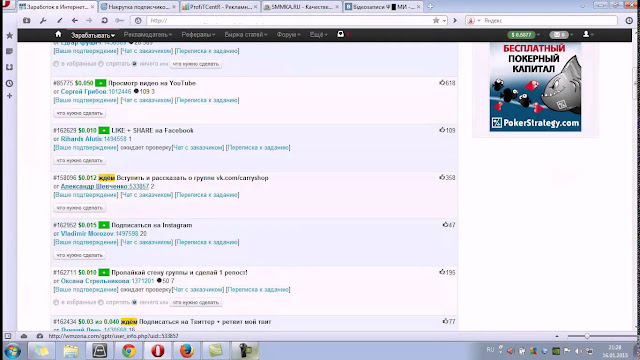This screenshot has height=360, width=640.
Task: Launch Opera from the taskbar
Action: coord(158,351)
